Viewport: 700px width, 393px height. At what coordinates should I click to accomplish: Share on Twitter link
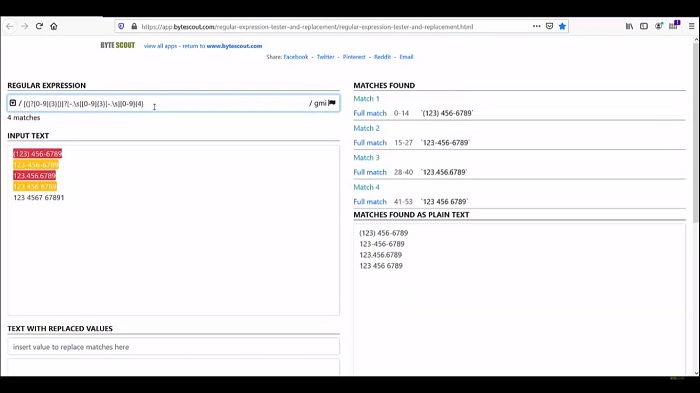(x=325, y=57)
